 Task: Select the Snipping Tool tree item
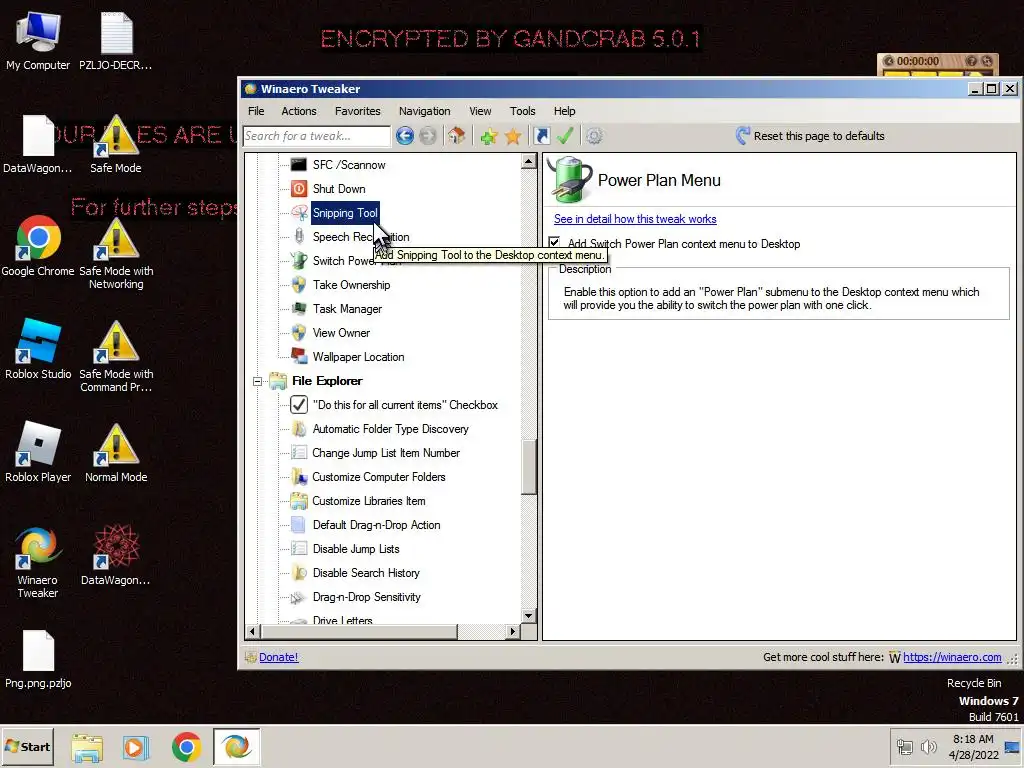point(345,213)
